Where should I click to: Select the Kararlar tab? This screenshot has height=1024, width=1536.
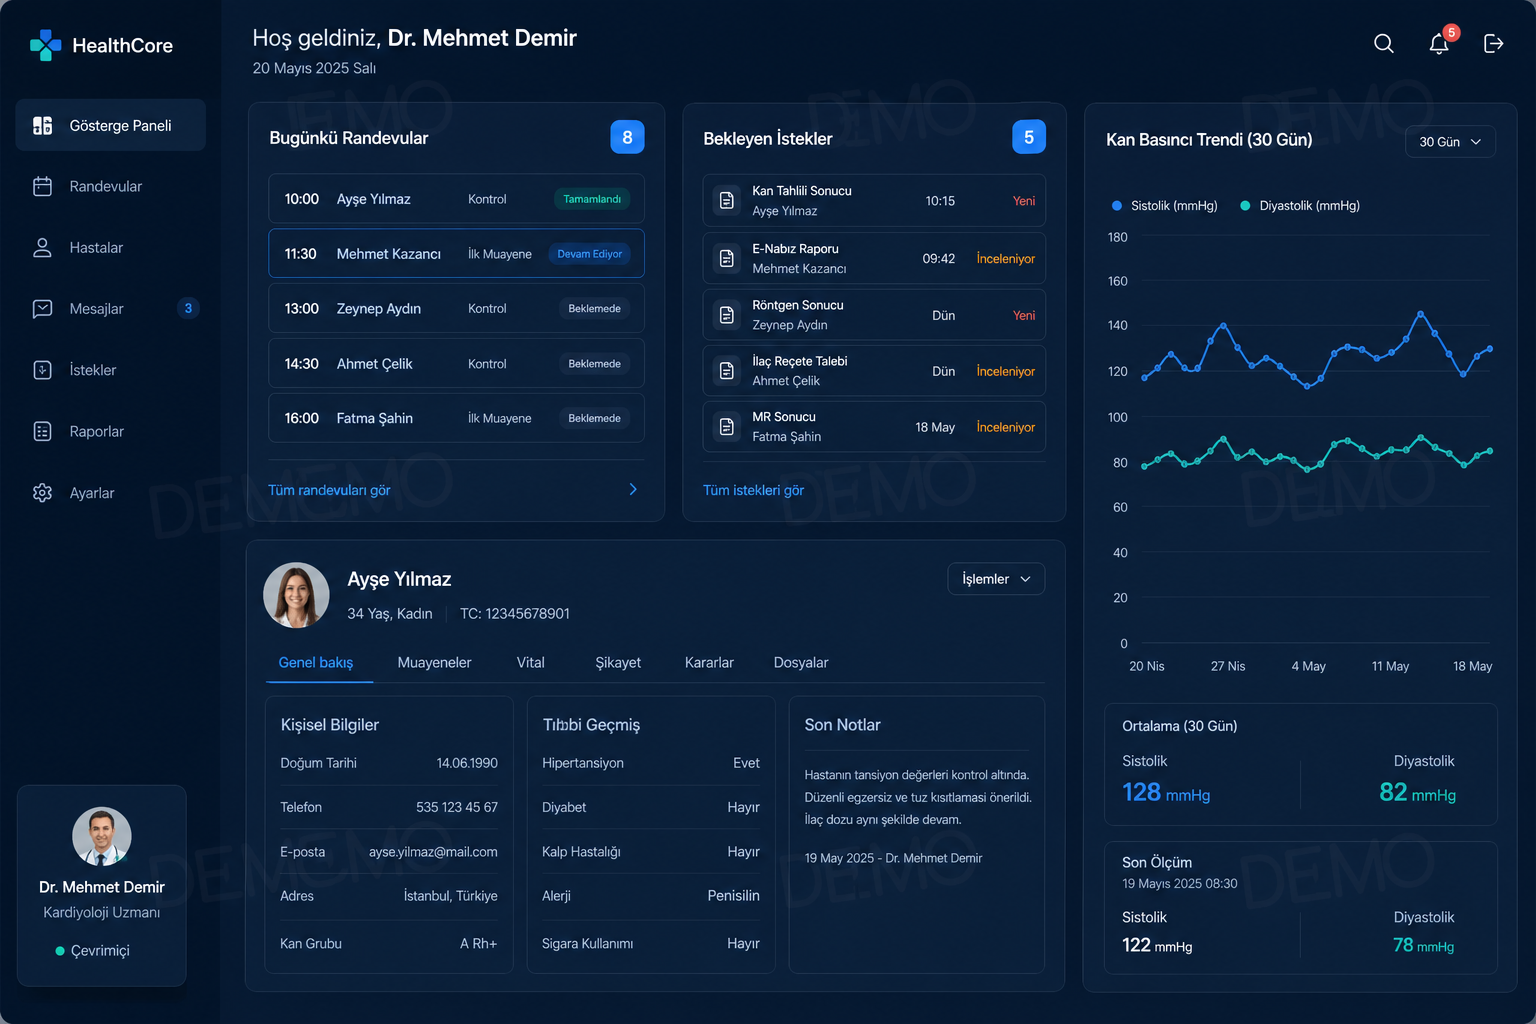click(x=709, y=663)
